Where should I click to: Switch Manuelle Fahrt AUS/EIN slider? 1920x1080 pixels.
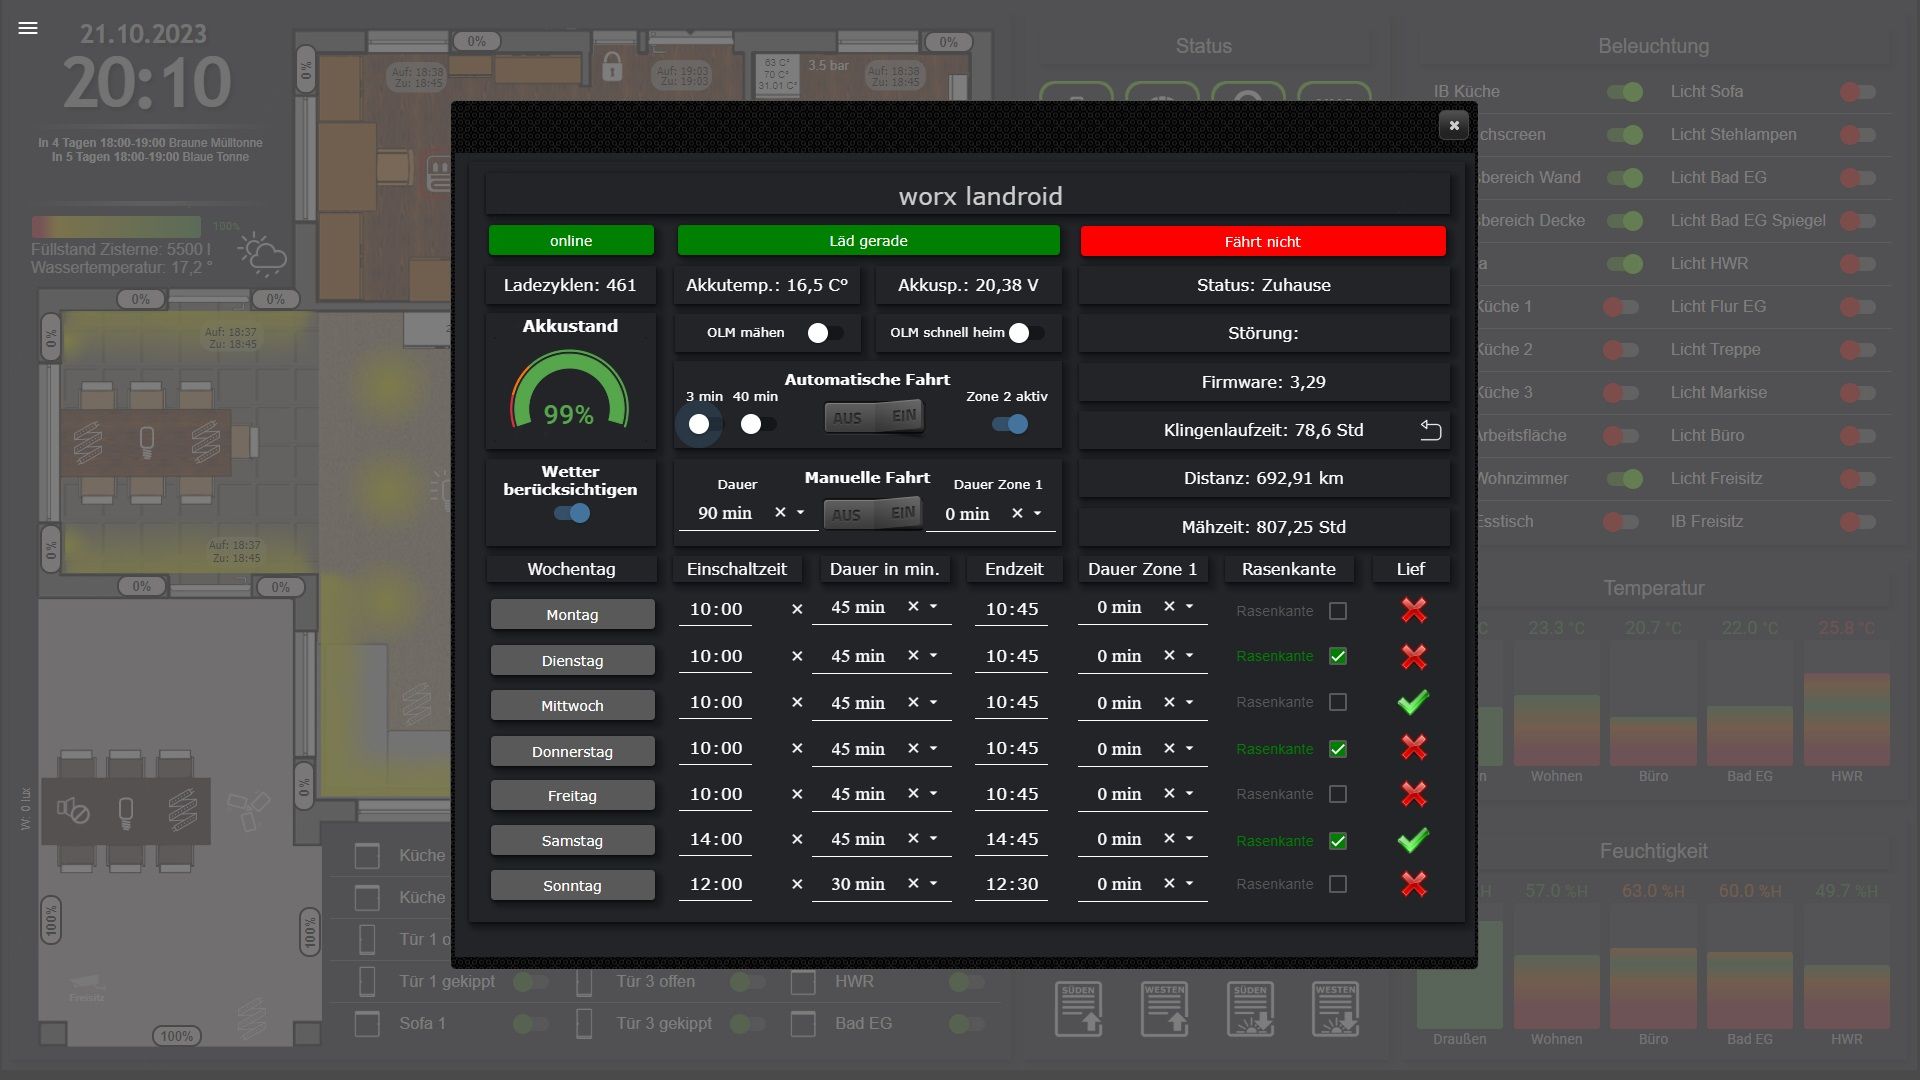click(x=873, y=514)
